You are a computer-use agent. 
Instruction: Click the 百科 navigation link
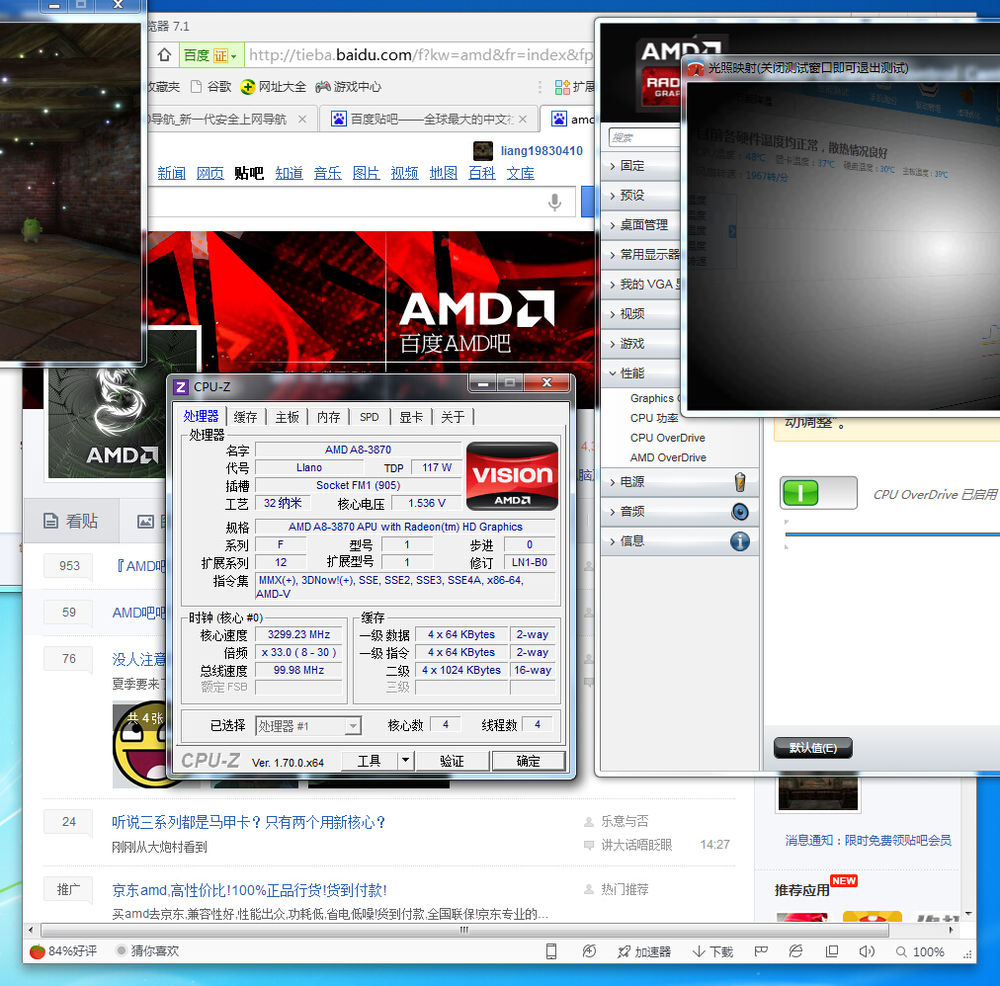[482, 173]
